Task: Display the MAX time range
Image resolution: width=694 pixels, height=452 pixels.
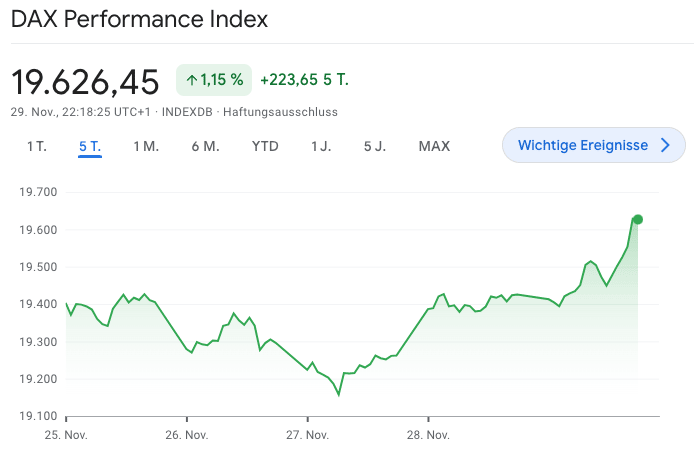Action: (434, 146)
